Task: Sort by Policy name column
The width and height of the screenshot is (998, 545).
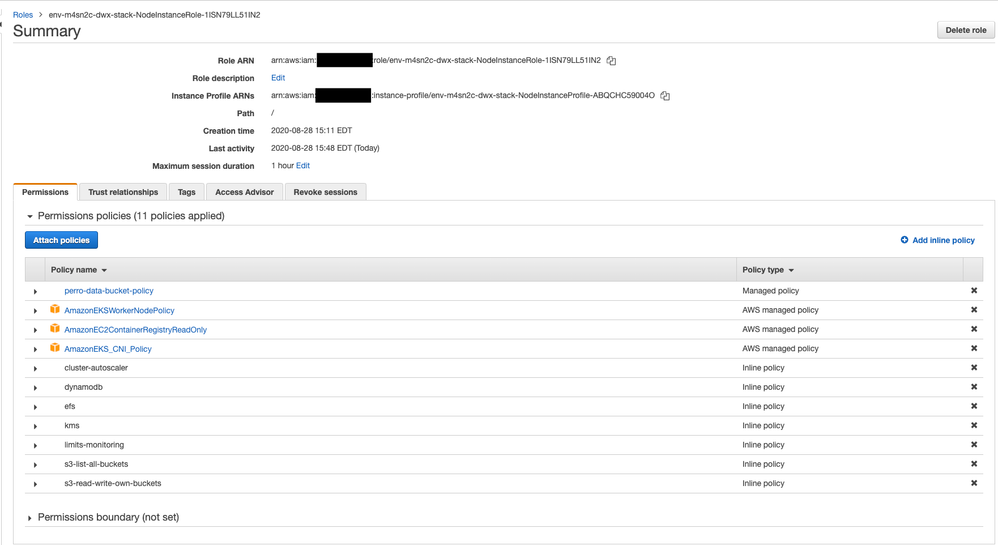Action: click(79, 270)
